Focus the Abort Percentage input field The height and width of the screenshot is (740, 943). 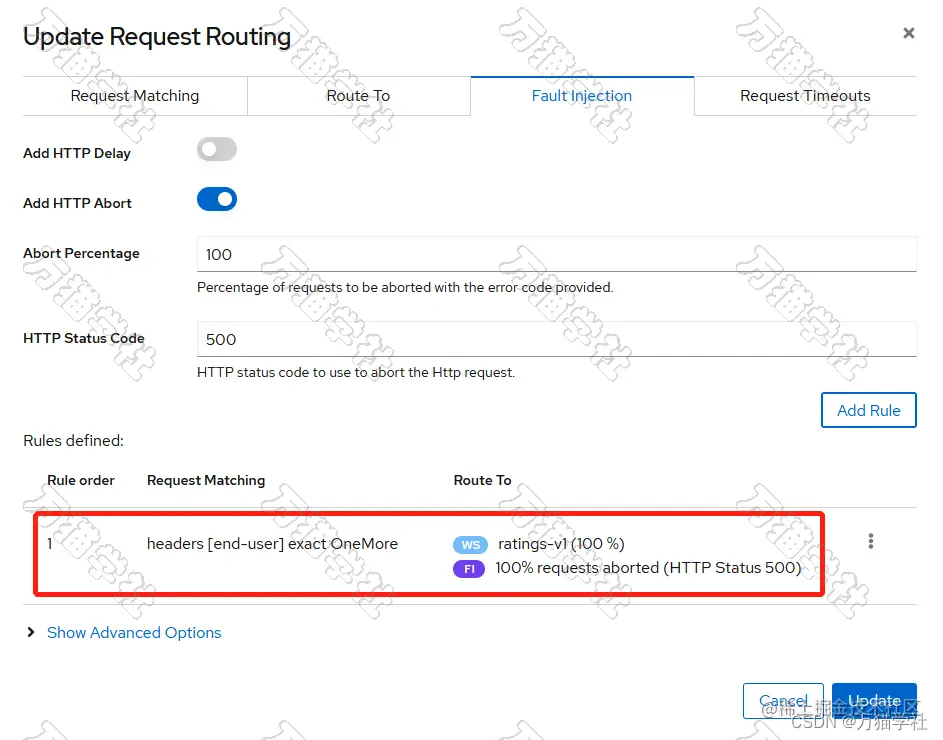click(556, 254)
